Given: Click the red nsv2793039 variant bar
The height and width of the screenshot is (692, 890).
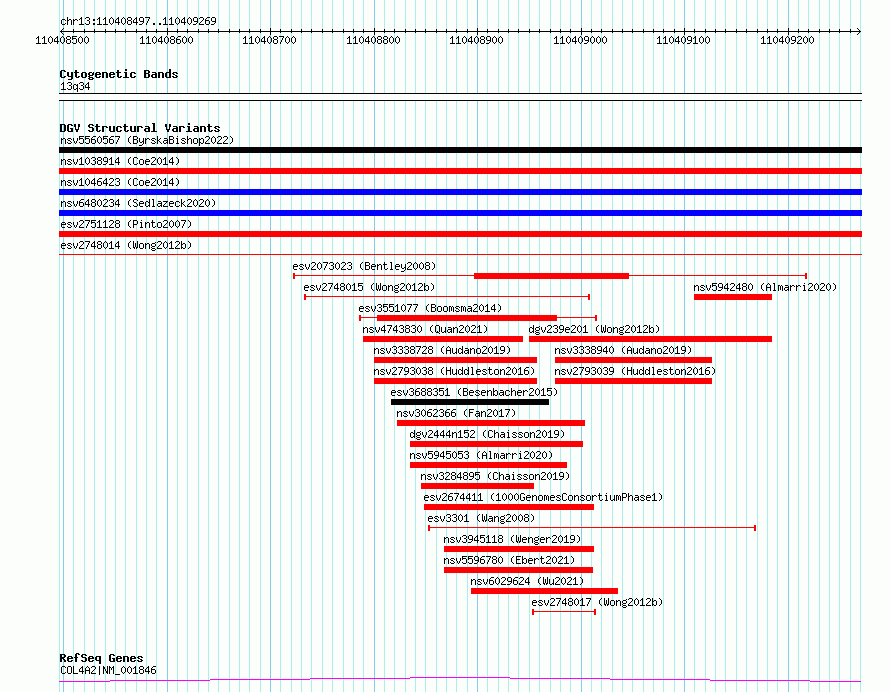Looking at the screenshot, I should (x=633, y=381).
